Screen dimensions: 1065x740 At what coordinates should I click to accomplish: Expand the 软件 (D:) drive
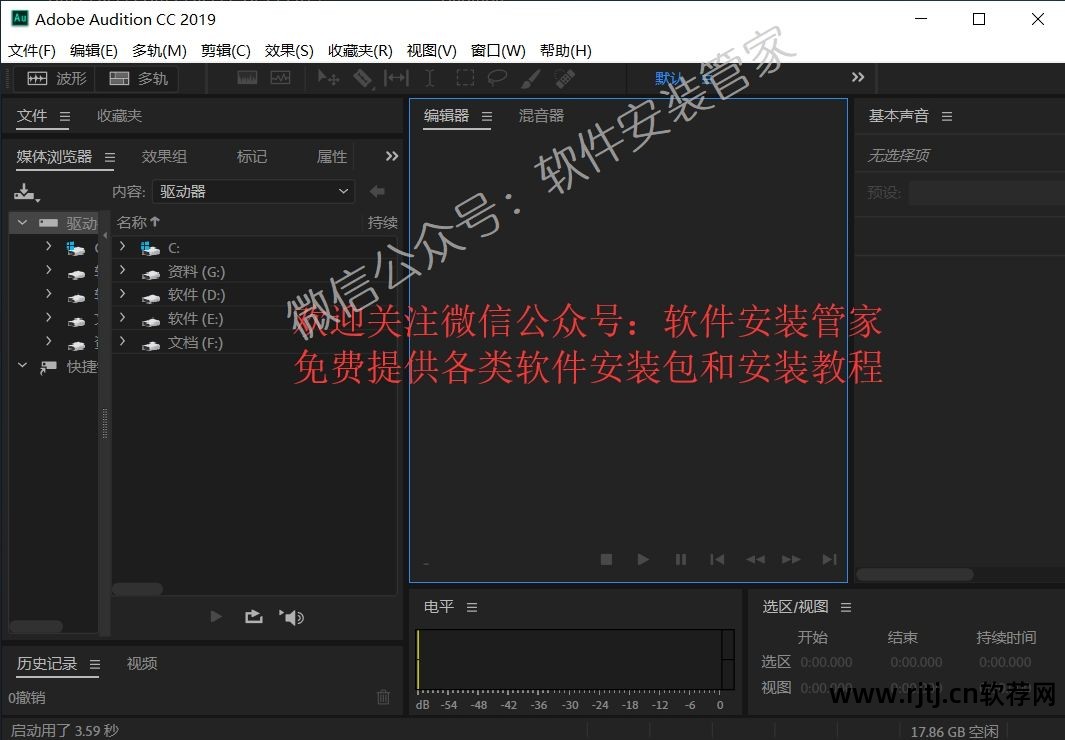[x=122, y=294]
